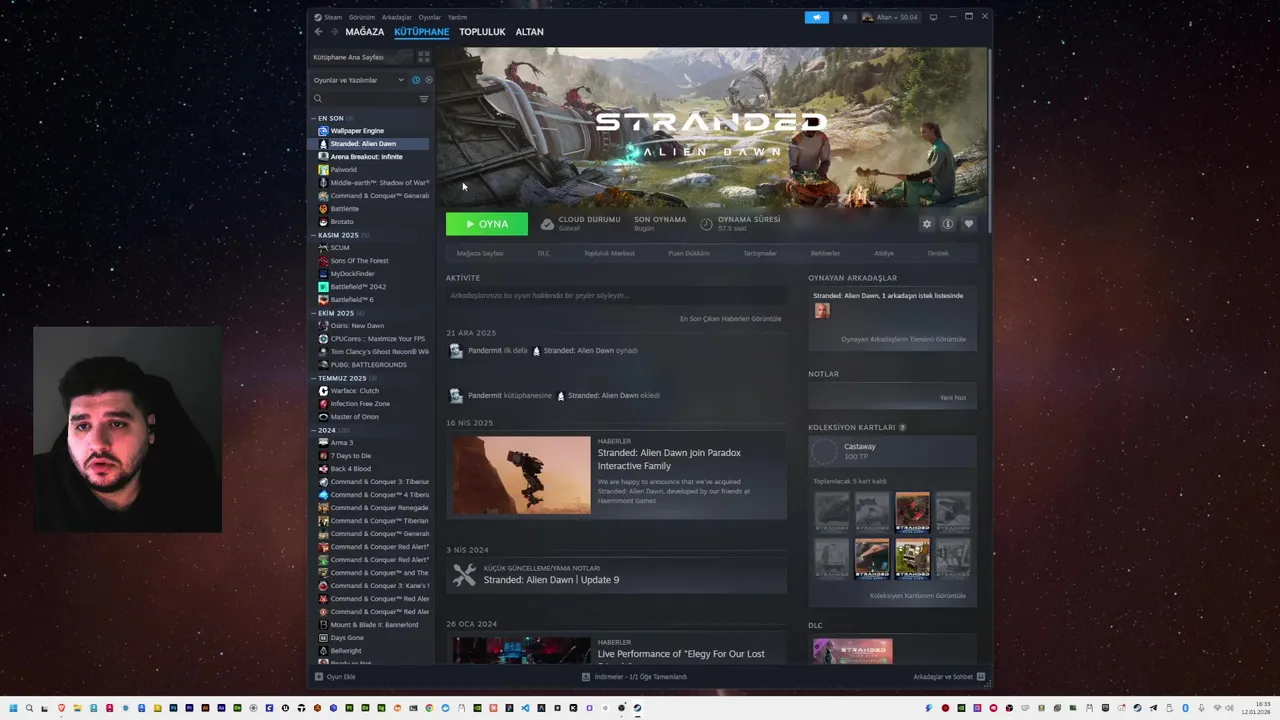The width and height of the screenshot is (1280, 720).
Task: Open game settings gear icon
Action: pos(927,224)
